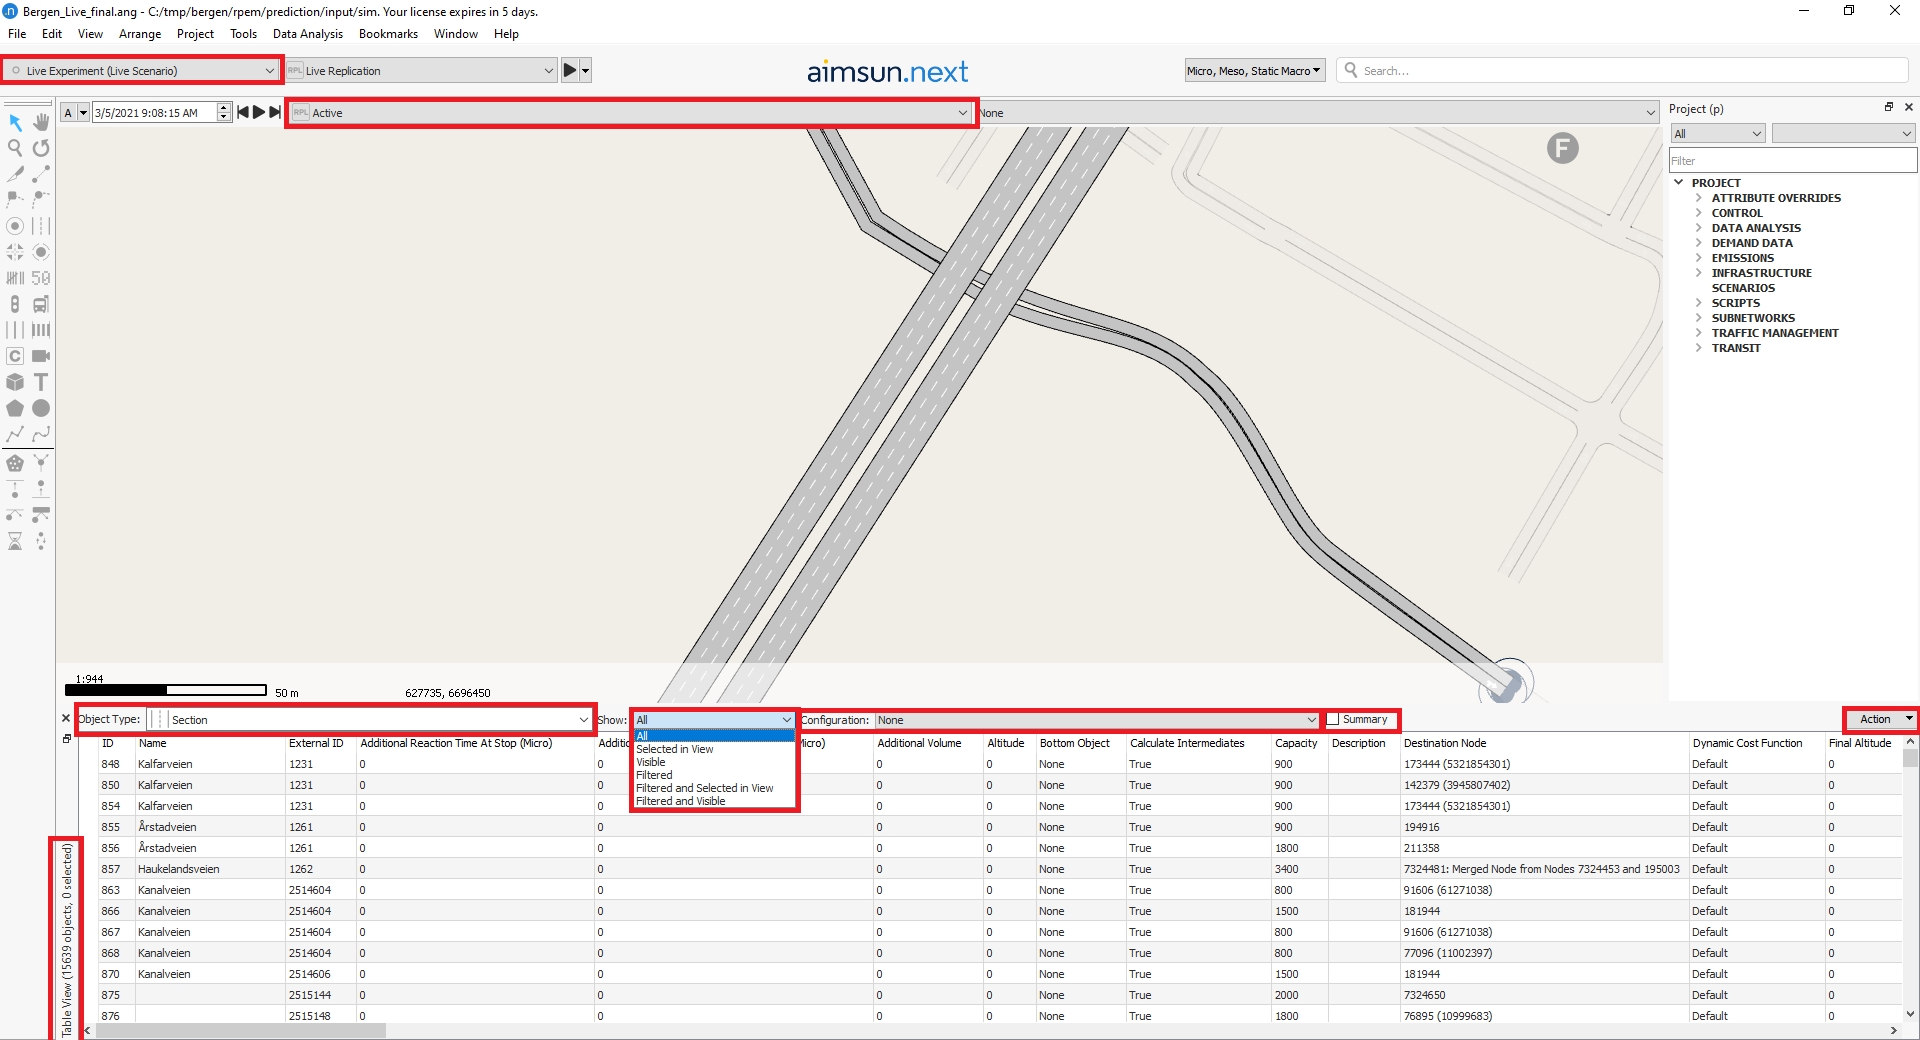Select the 3D cube tool

coord(15,382)
